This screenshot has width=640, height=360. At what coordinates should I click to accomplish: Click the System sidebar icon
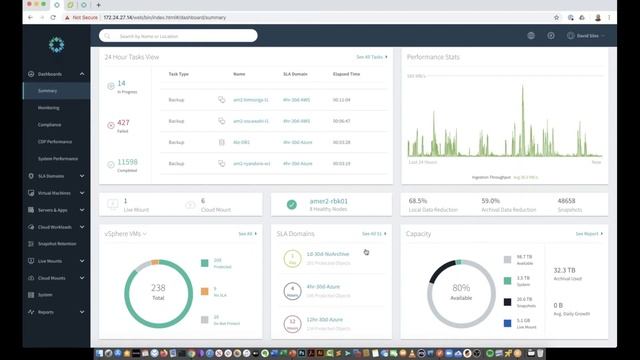pyautogui.click(x=31, y=295)
